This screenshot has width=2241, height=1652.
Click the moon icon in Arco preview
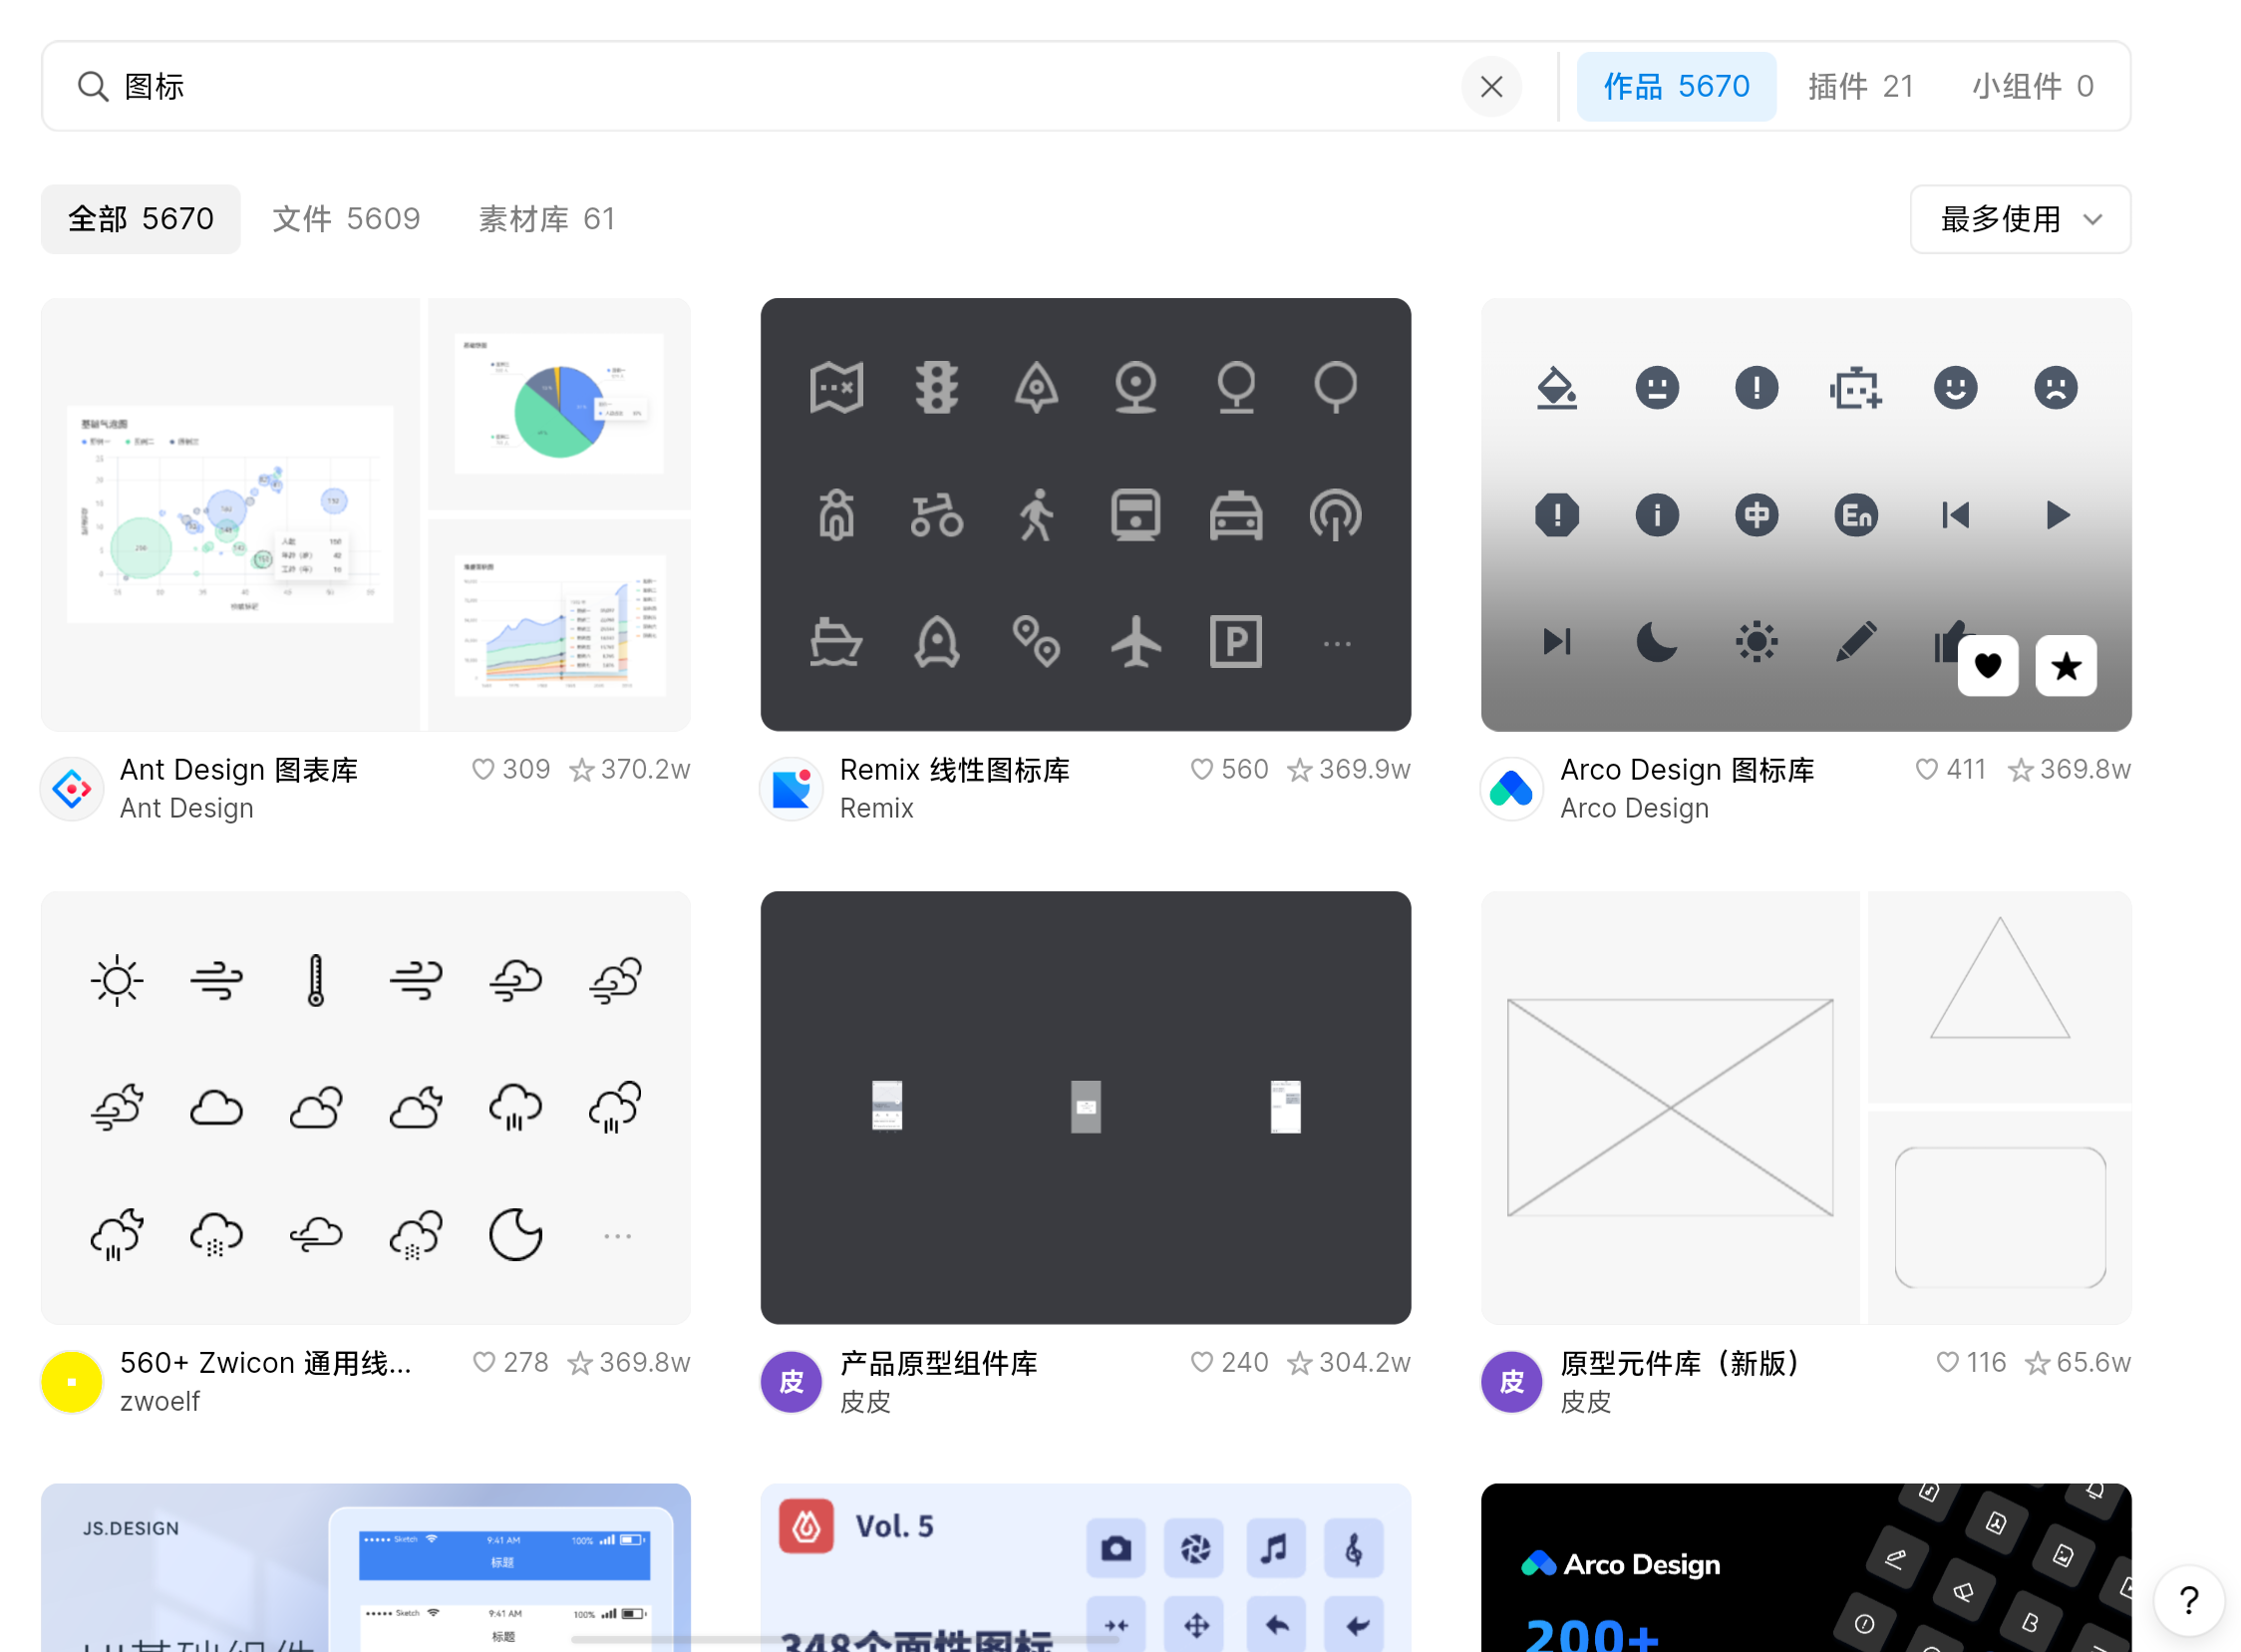click(1656, 642)
